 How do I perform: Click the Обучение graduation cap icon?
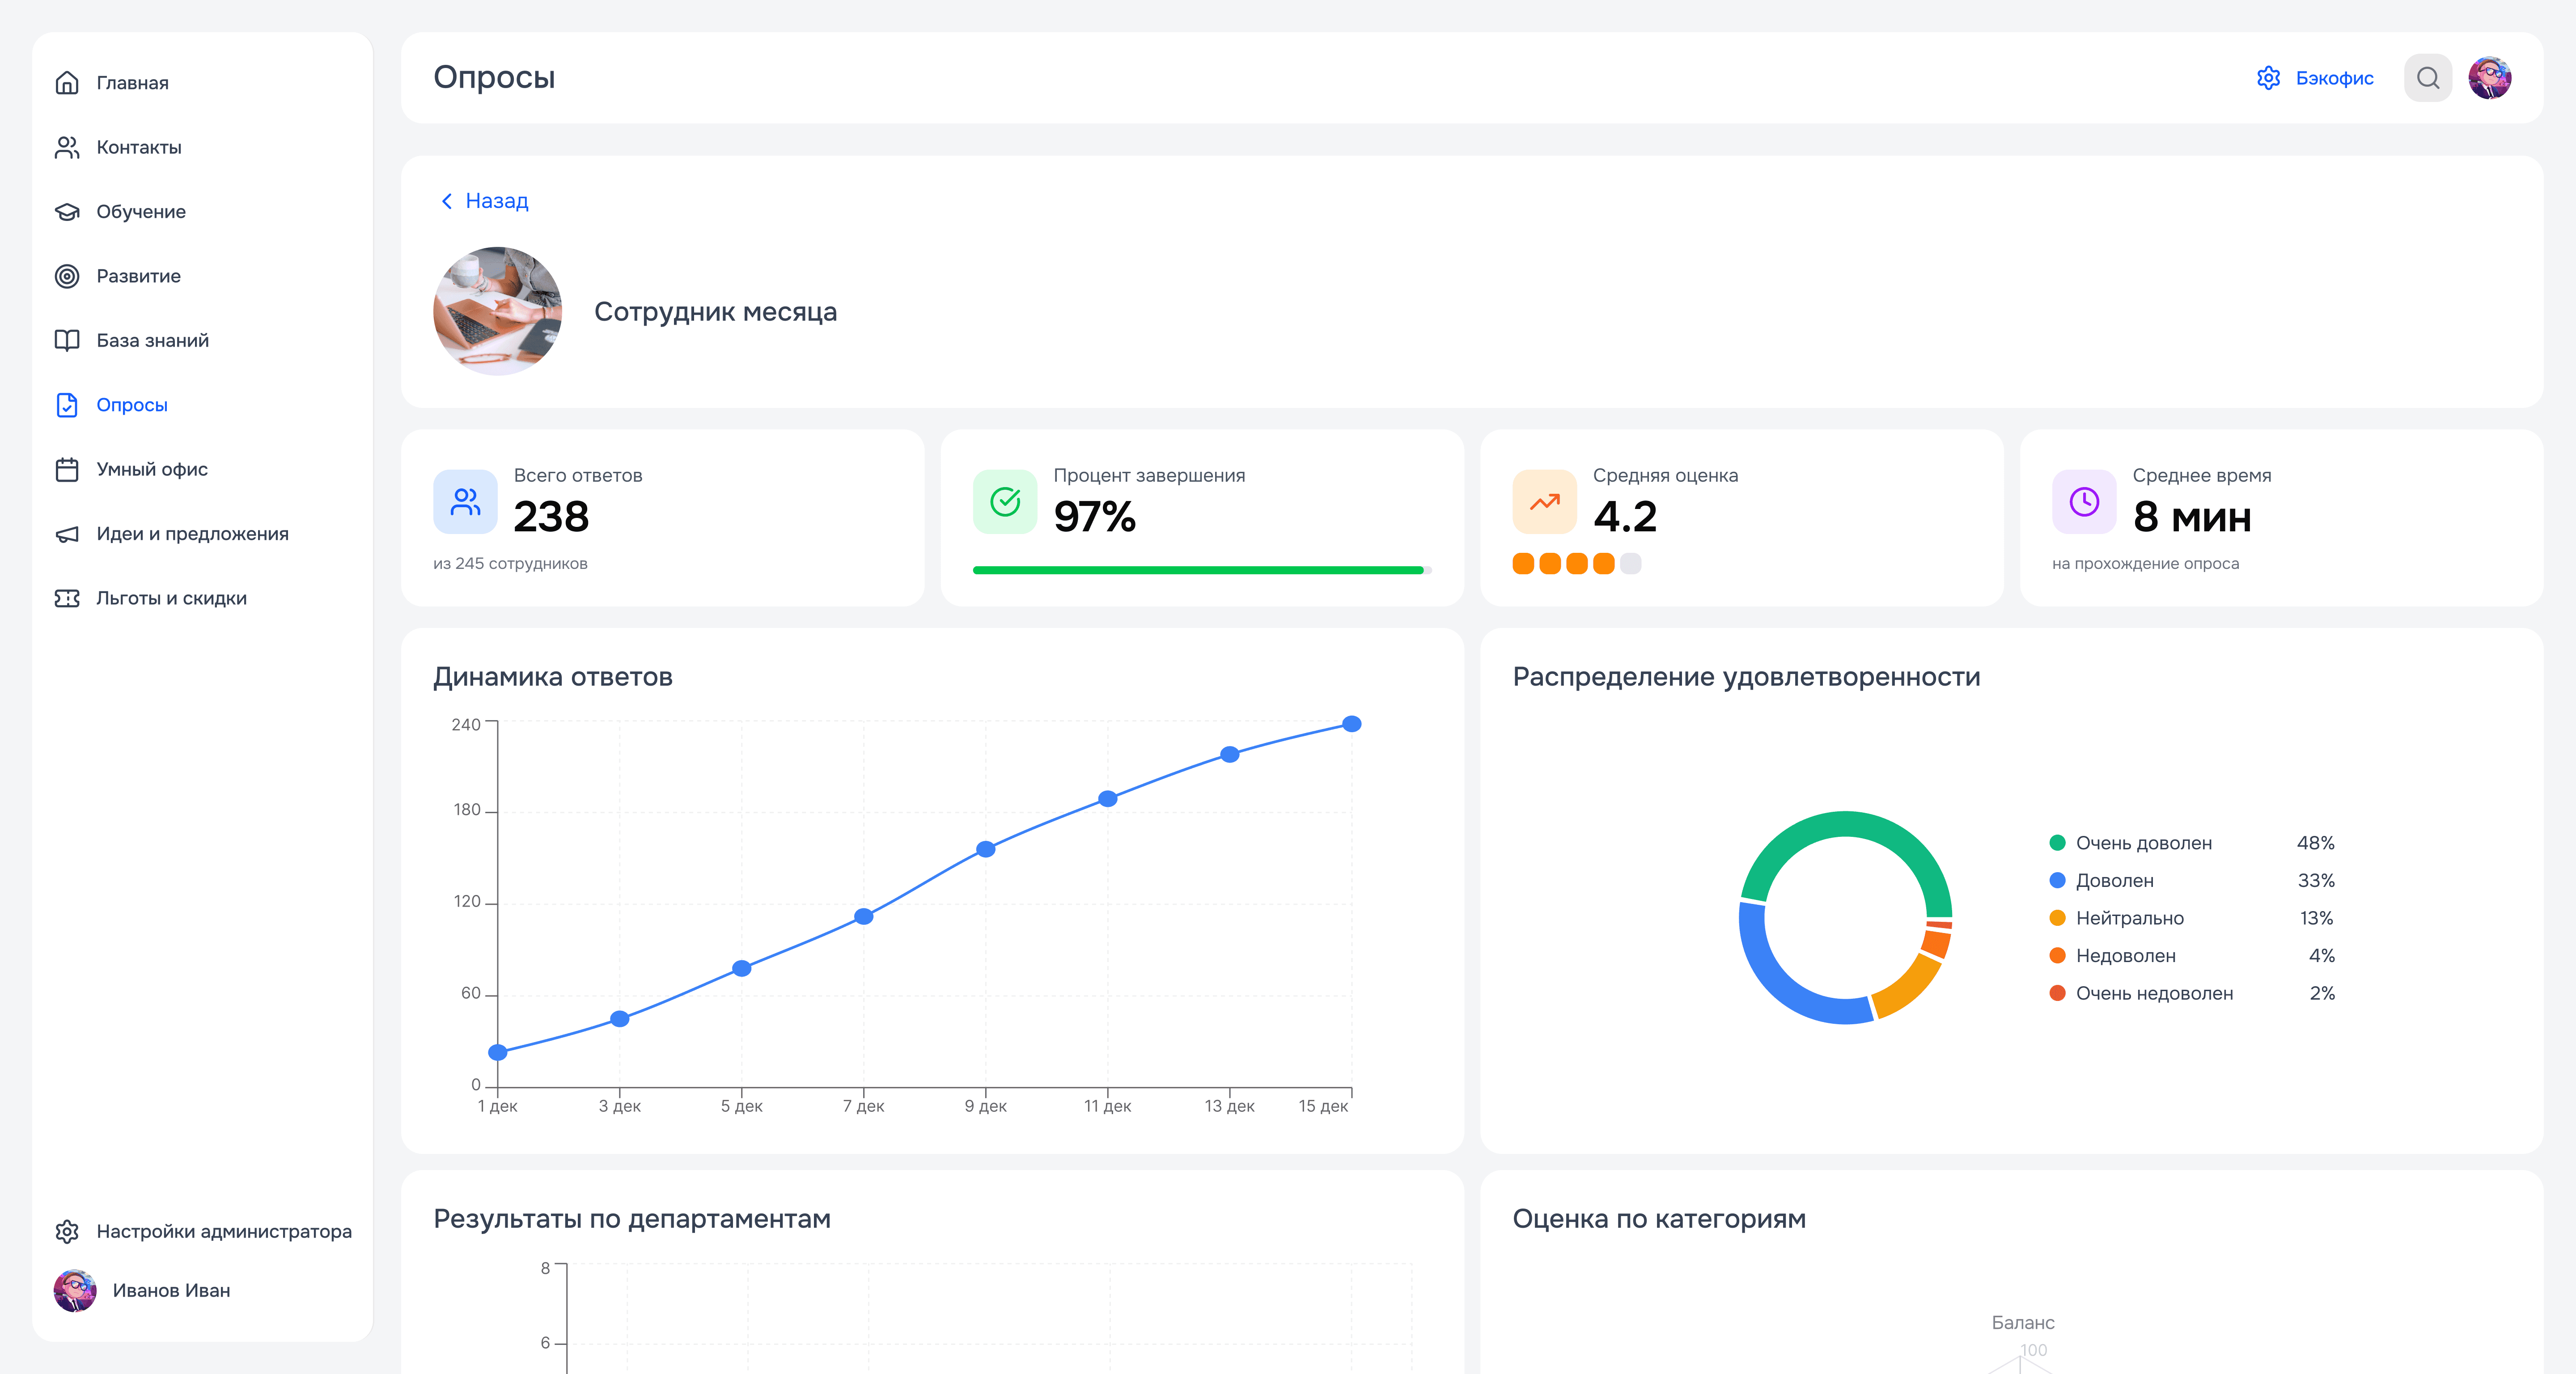tap(67, 212)
